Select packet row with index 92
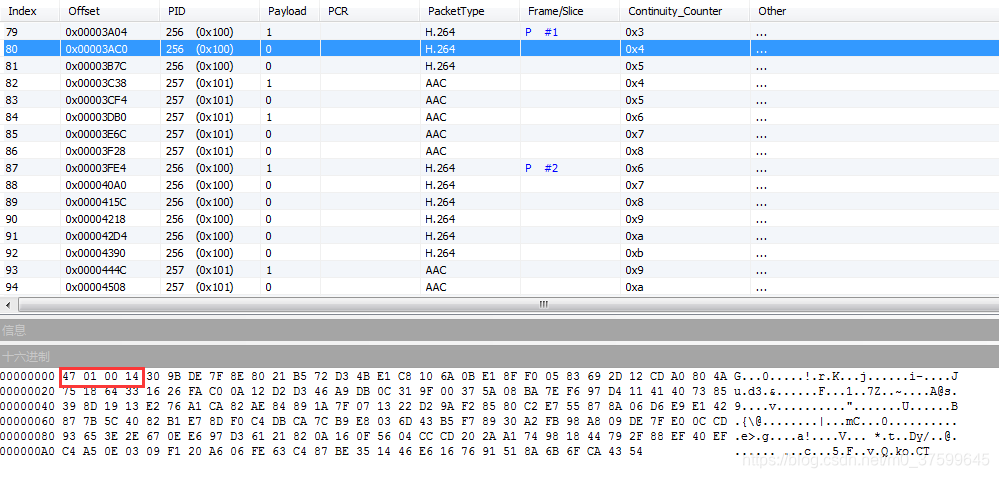 500,253
